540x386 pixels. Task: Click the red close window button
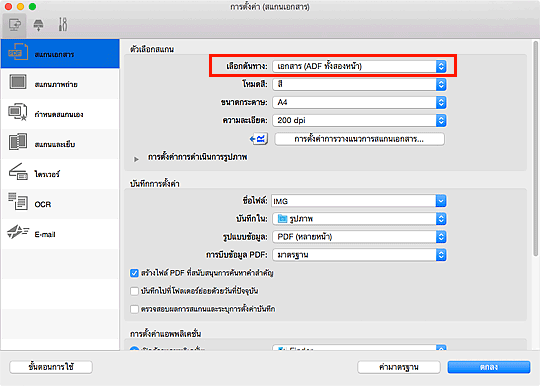pyautogui.click(x=9, y=7)
